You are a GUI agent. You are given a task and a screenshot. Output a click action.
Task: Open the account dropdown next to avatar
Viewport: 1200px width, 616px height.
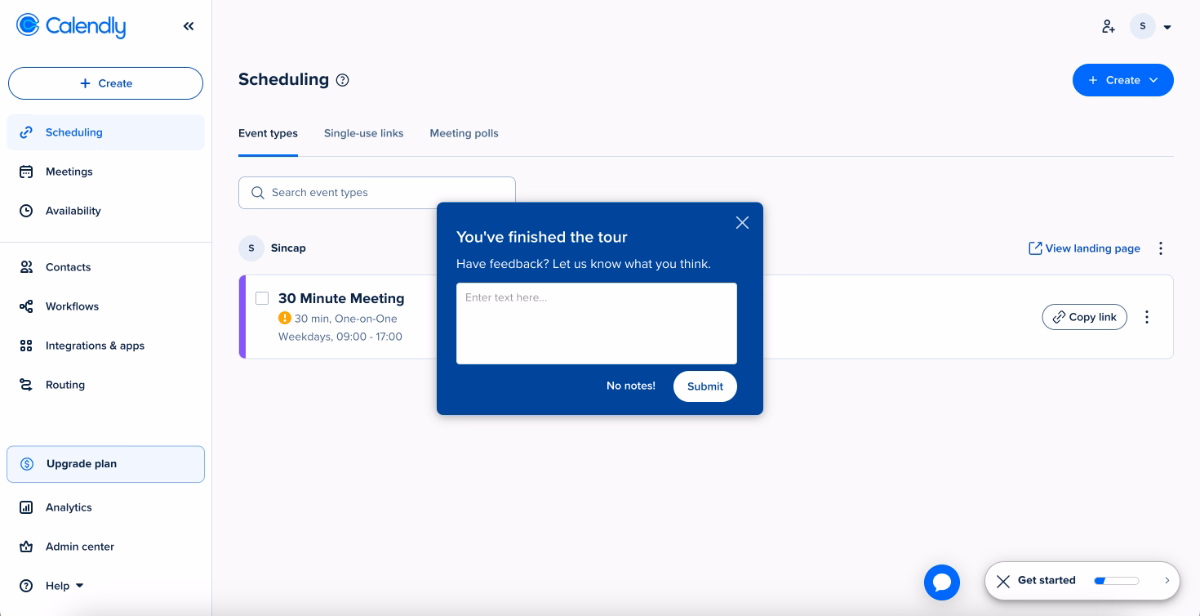click(x=1166, y=26)
